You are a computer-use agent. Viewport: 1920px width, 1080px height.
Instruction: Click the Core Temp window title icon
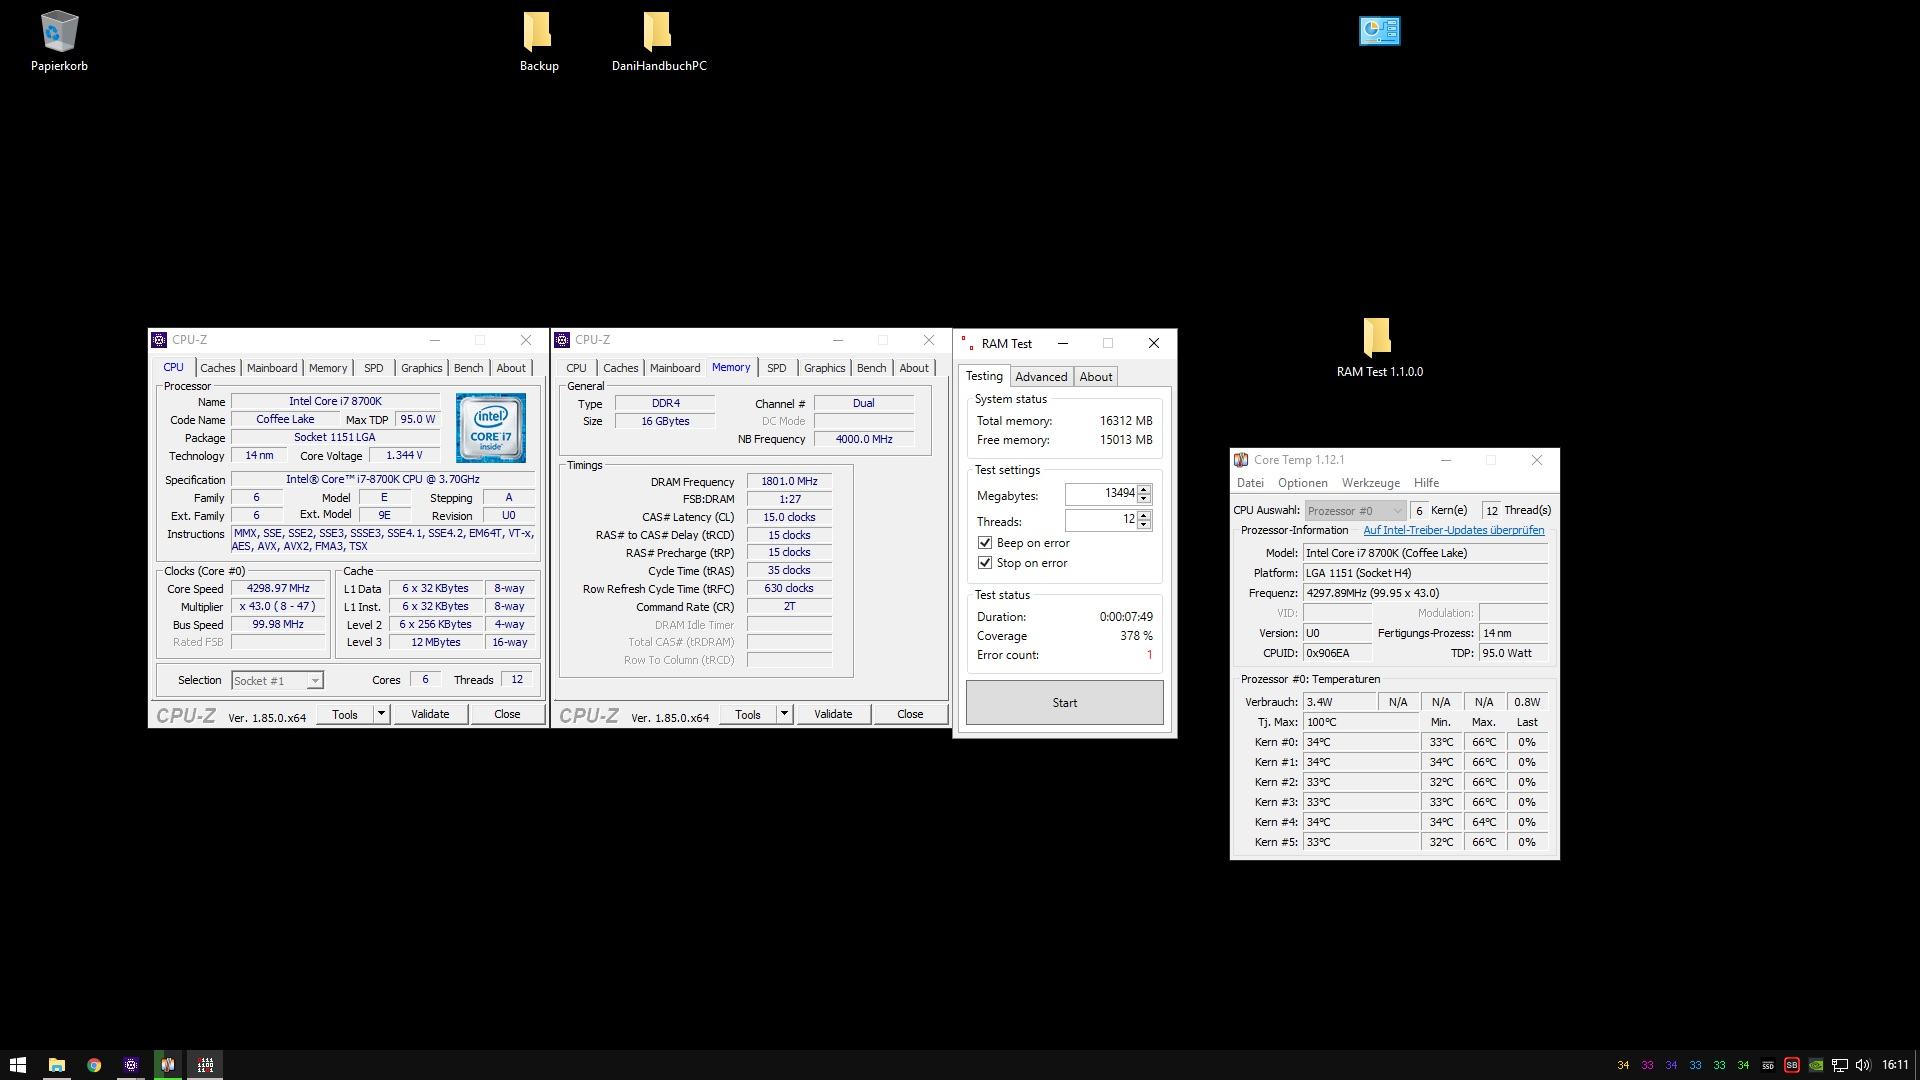[x=1241, y=460]
